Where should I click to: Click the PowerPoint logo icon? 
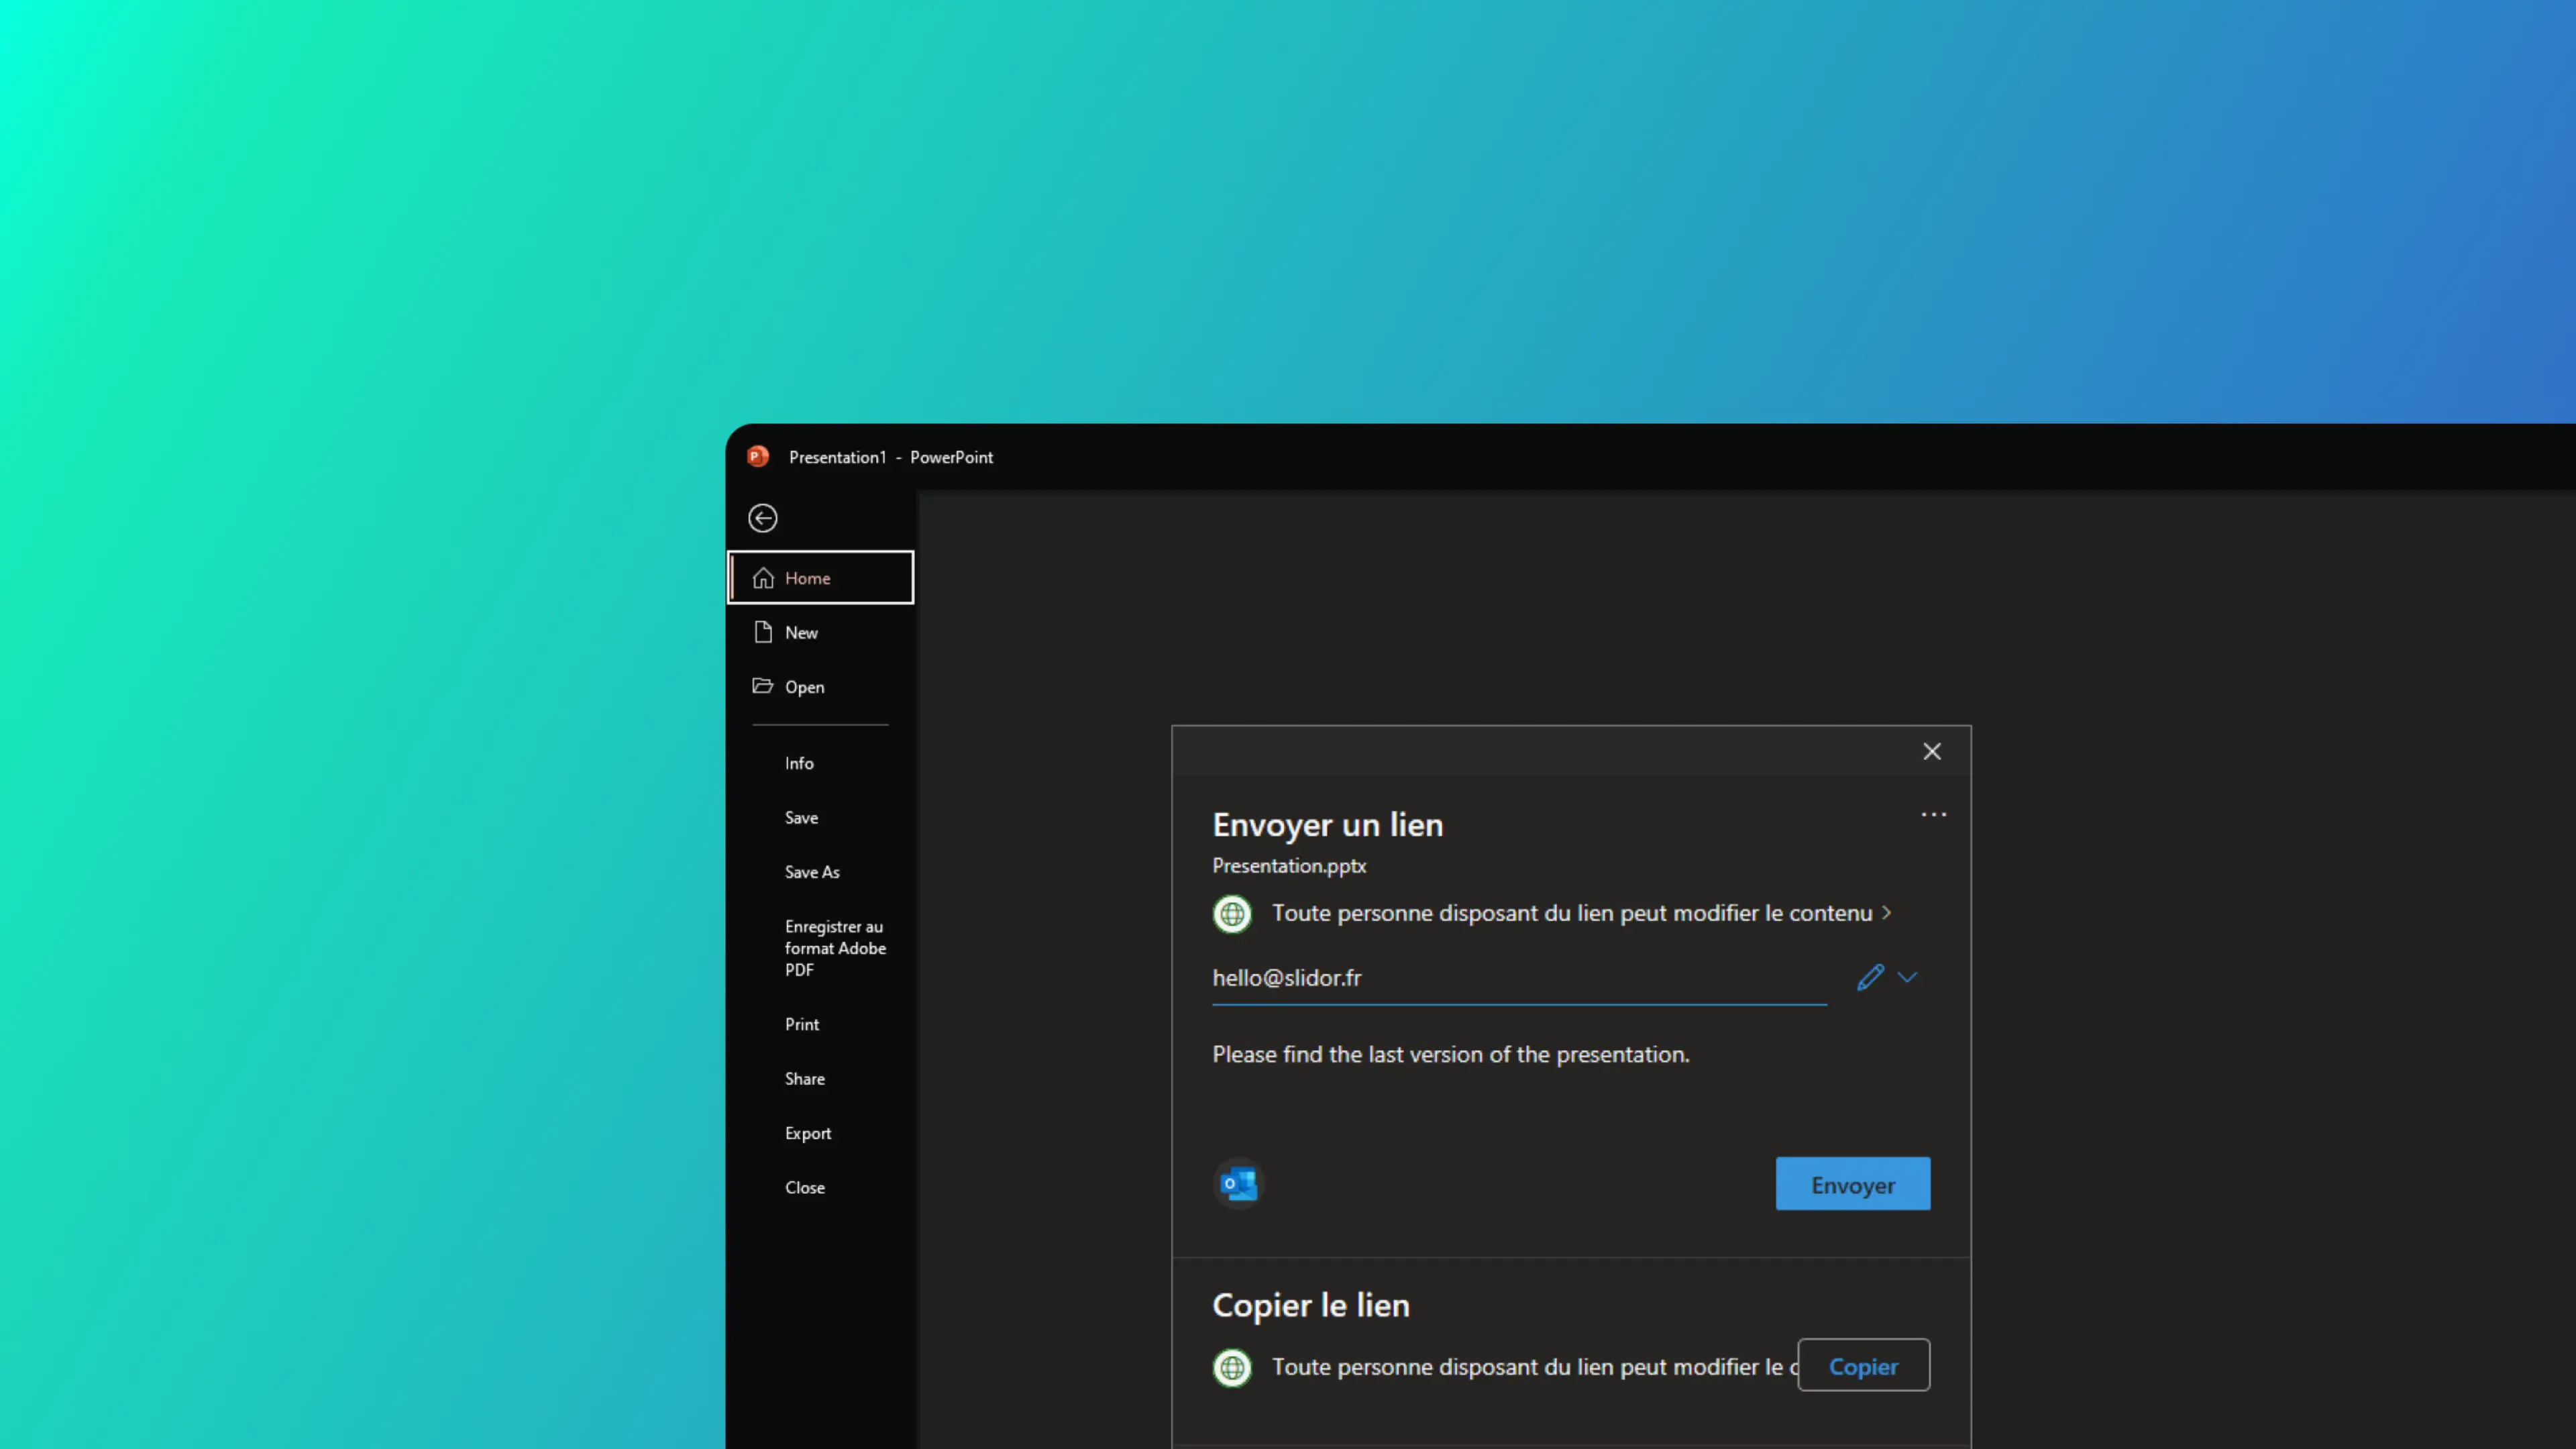758,457
